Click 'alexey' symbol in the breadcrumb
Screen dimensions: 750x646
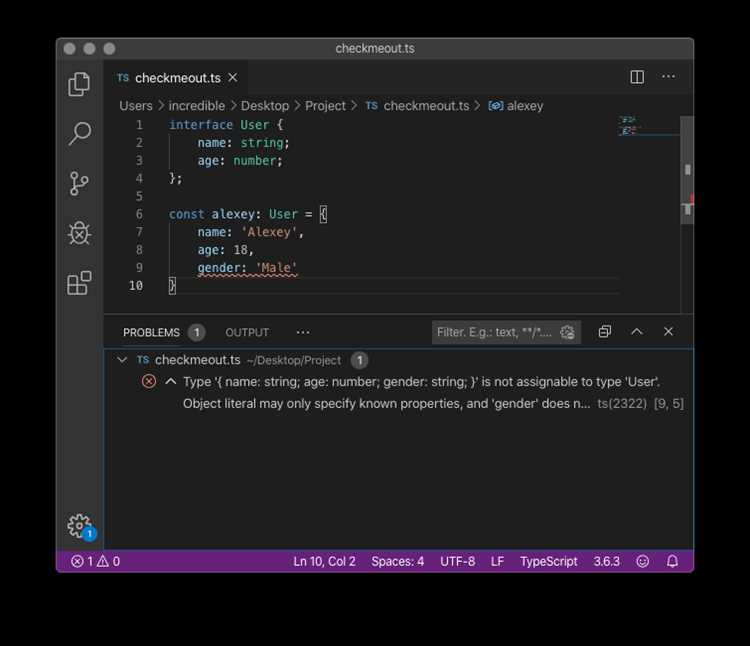(x=525, y=106)
